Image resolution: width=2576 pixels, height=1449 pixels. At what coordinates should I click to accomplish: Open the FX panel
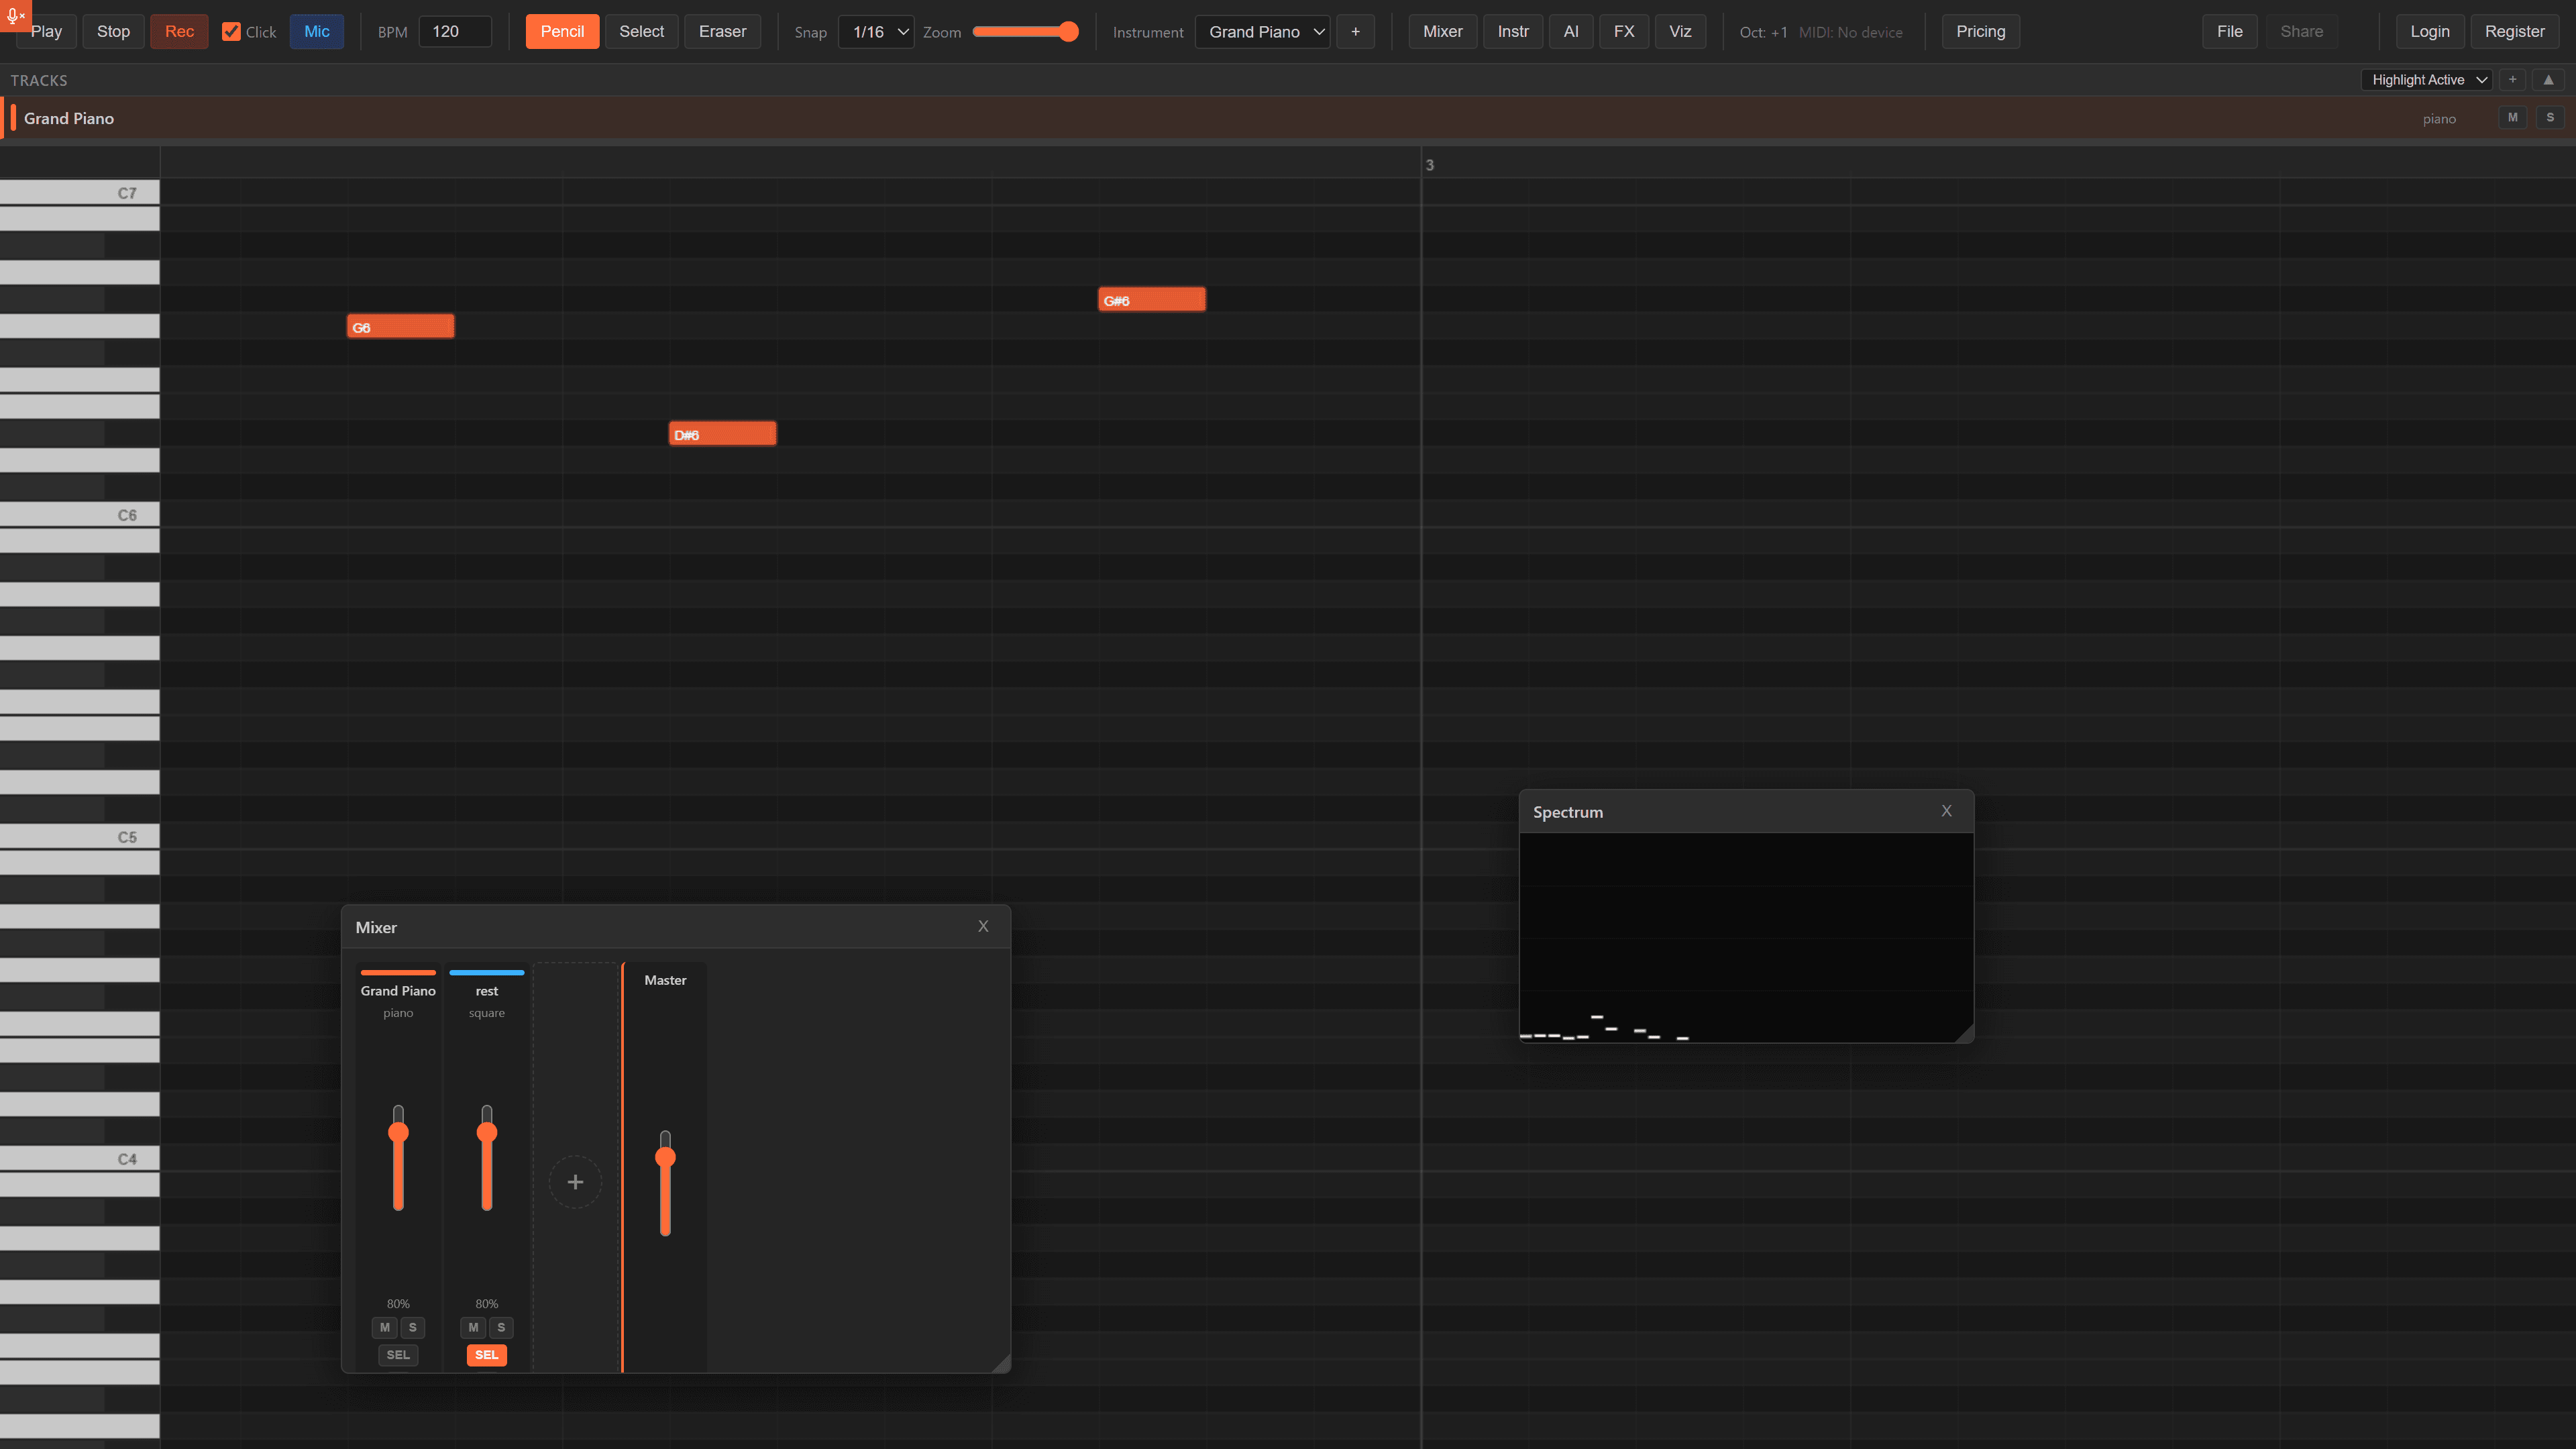pos(1623,31)
